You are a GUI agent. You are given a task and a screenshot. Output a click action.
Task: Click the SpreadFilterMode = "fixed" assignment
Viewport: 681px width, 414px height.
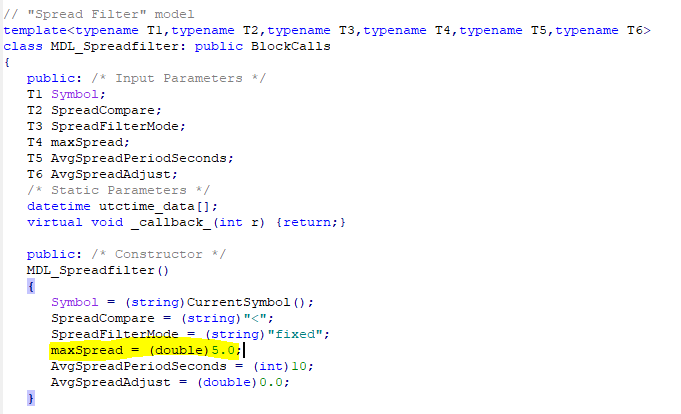(190, 335)
